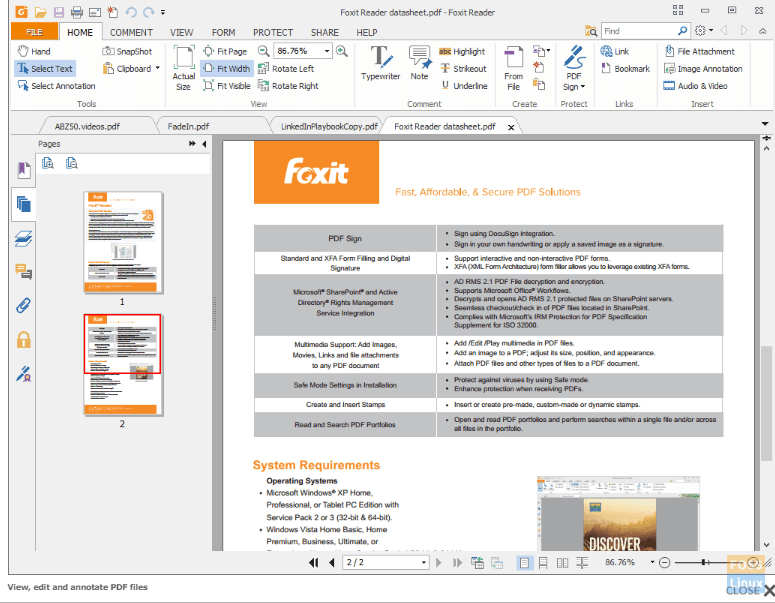775x603 pixels.
Task: Rotate the page left
Action: pyautogui.click(x=286, y=69)
